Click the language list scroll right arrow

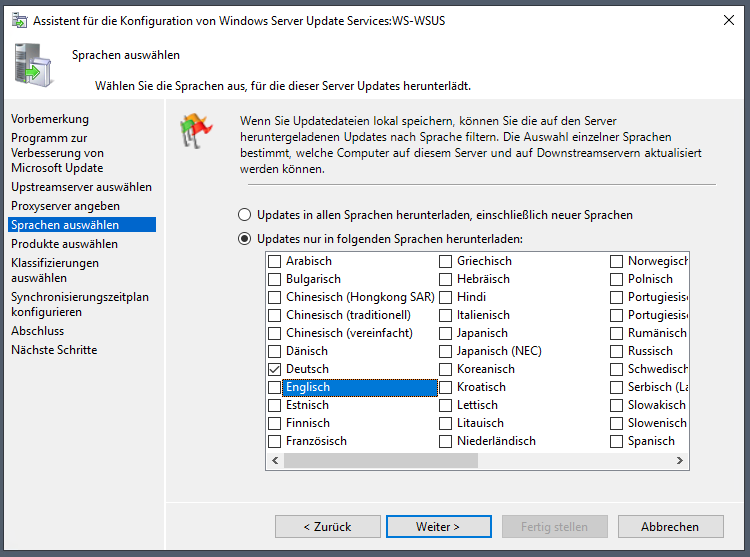click(680, 460)
